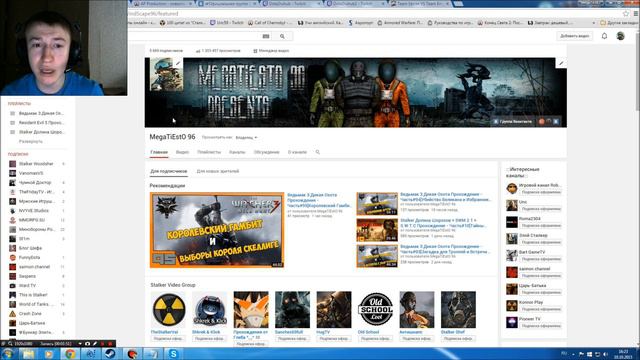The image size is (640, 360).
Task: Open Steam from the Windows taskbar
Action: coord(110,354)
